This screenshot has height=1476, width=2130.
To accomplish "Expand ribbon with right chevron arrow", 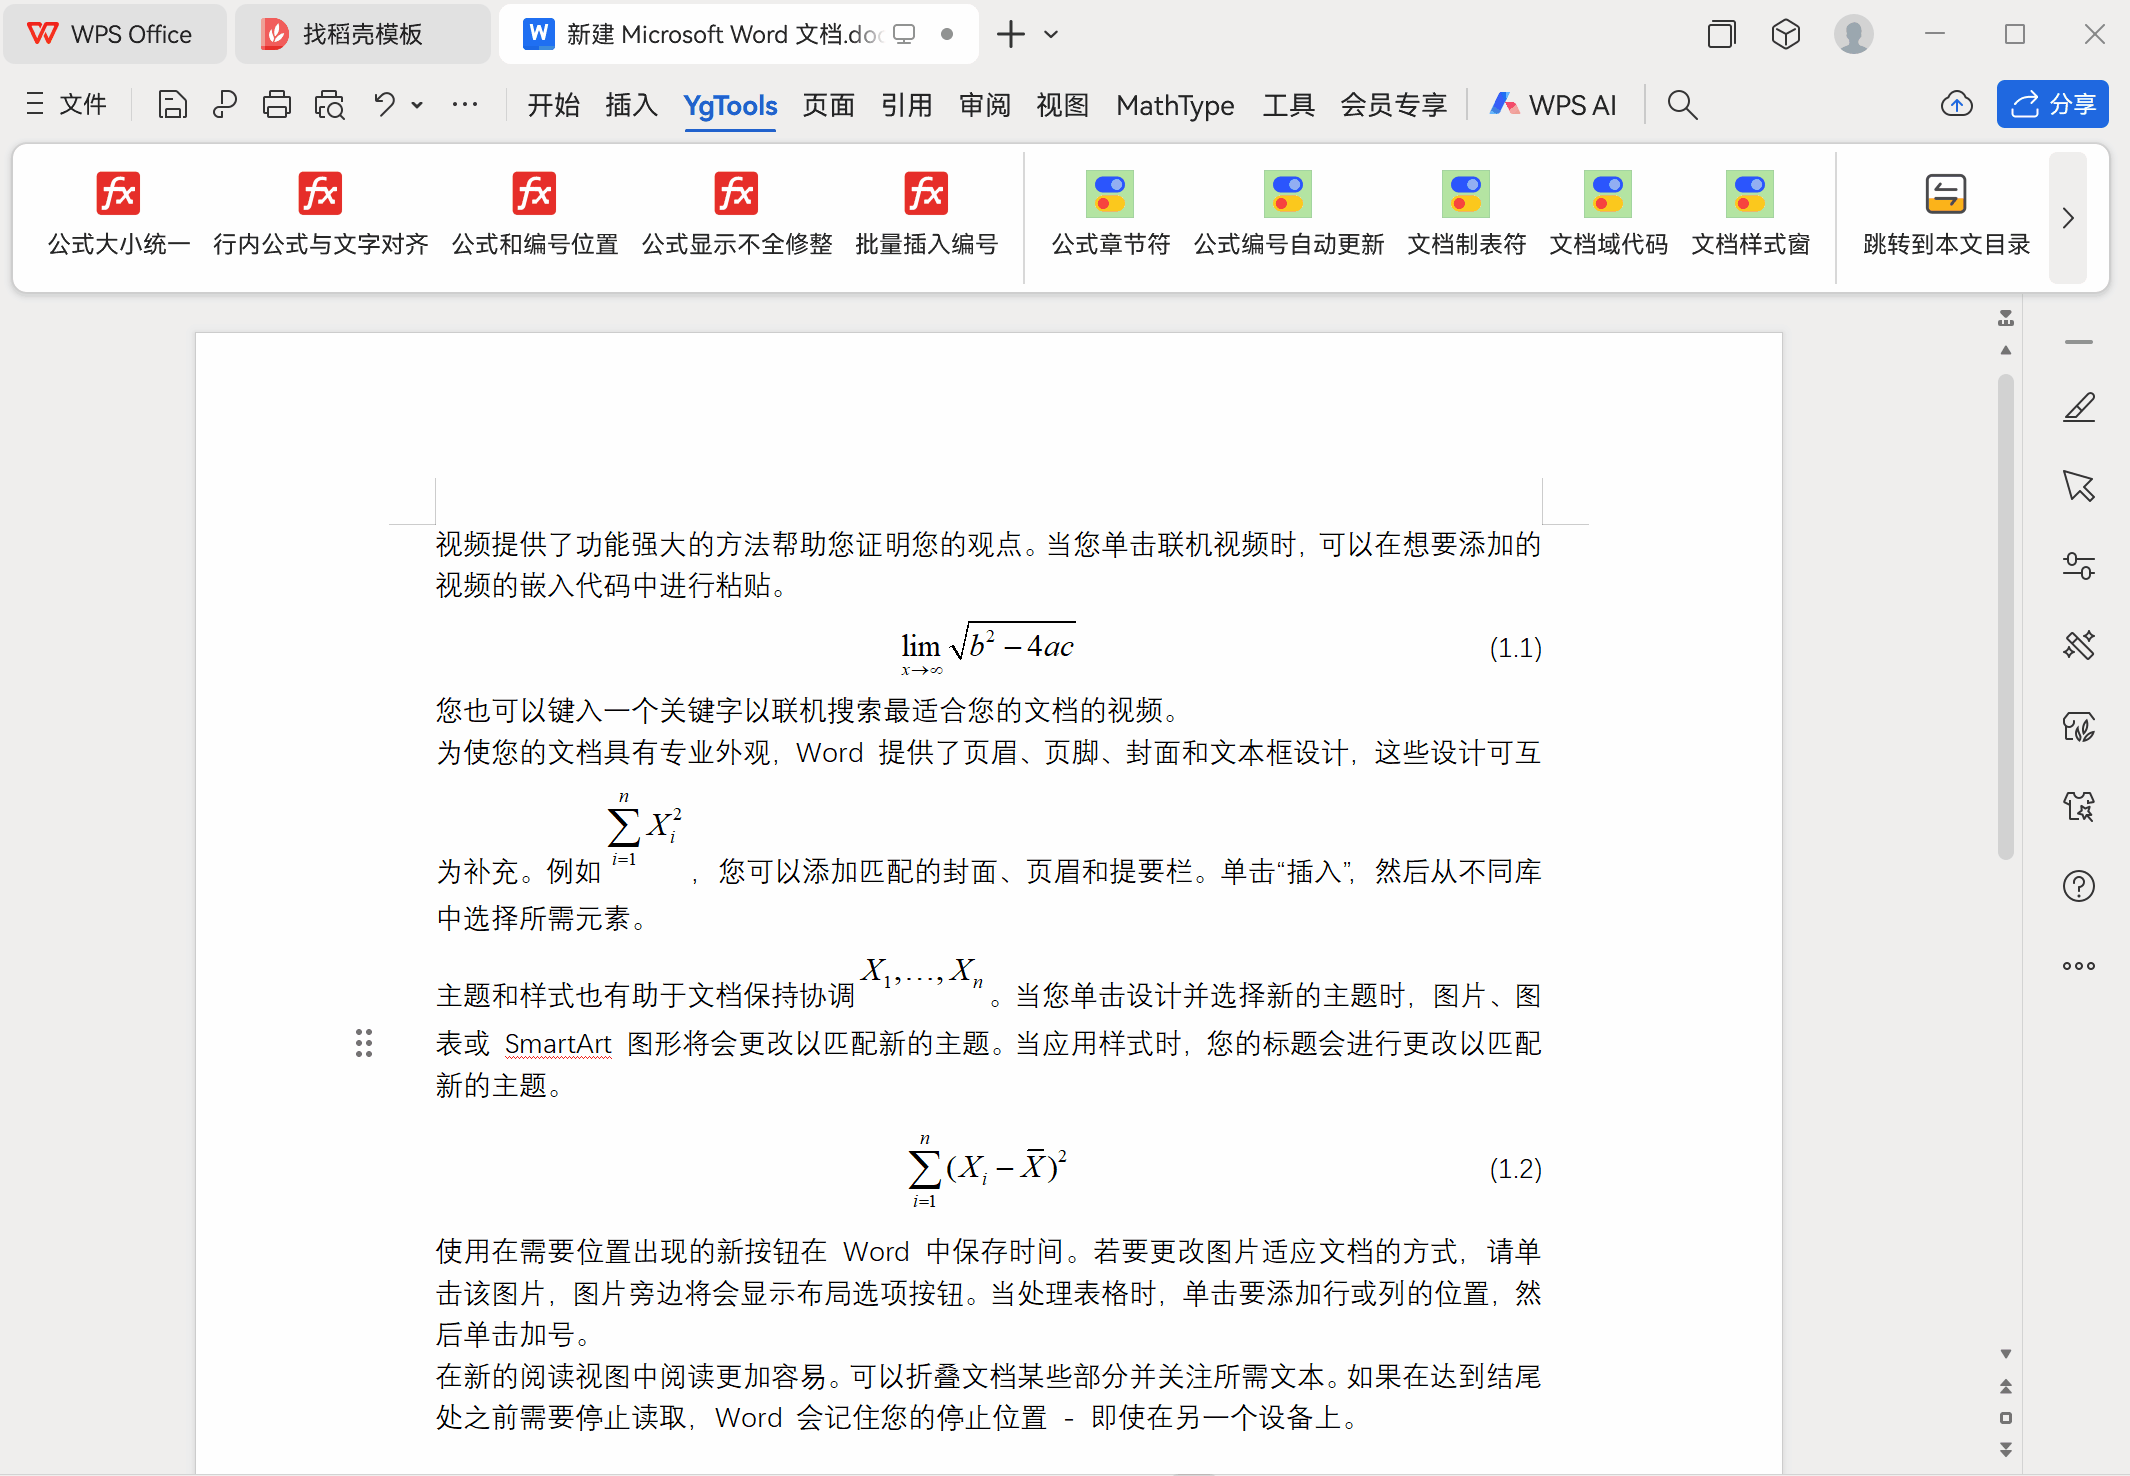I will tap(2068, 218).
